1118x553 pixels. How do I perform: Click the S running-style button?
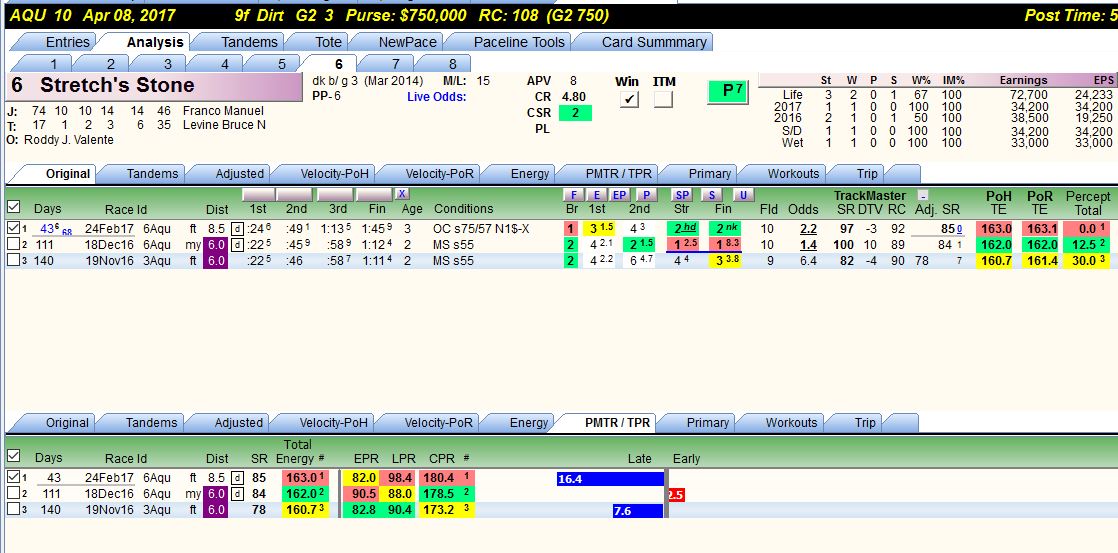[x=712, y=195]
